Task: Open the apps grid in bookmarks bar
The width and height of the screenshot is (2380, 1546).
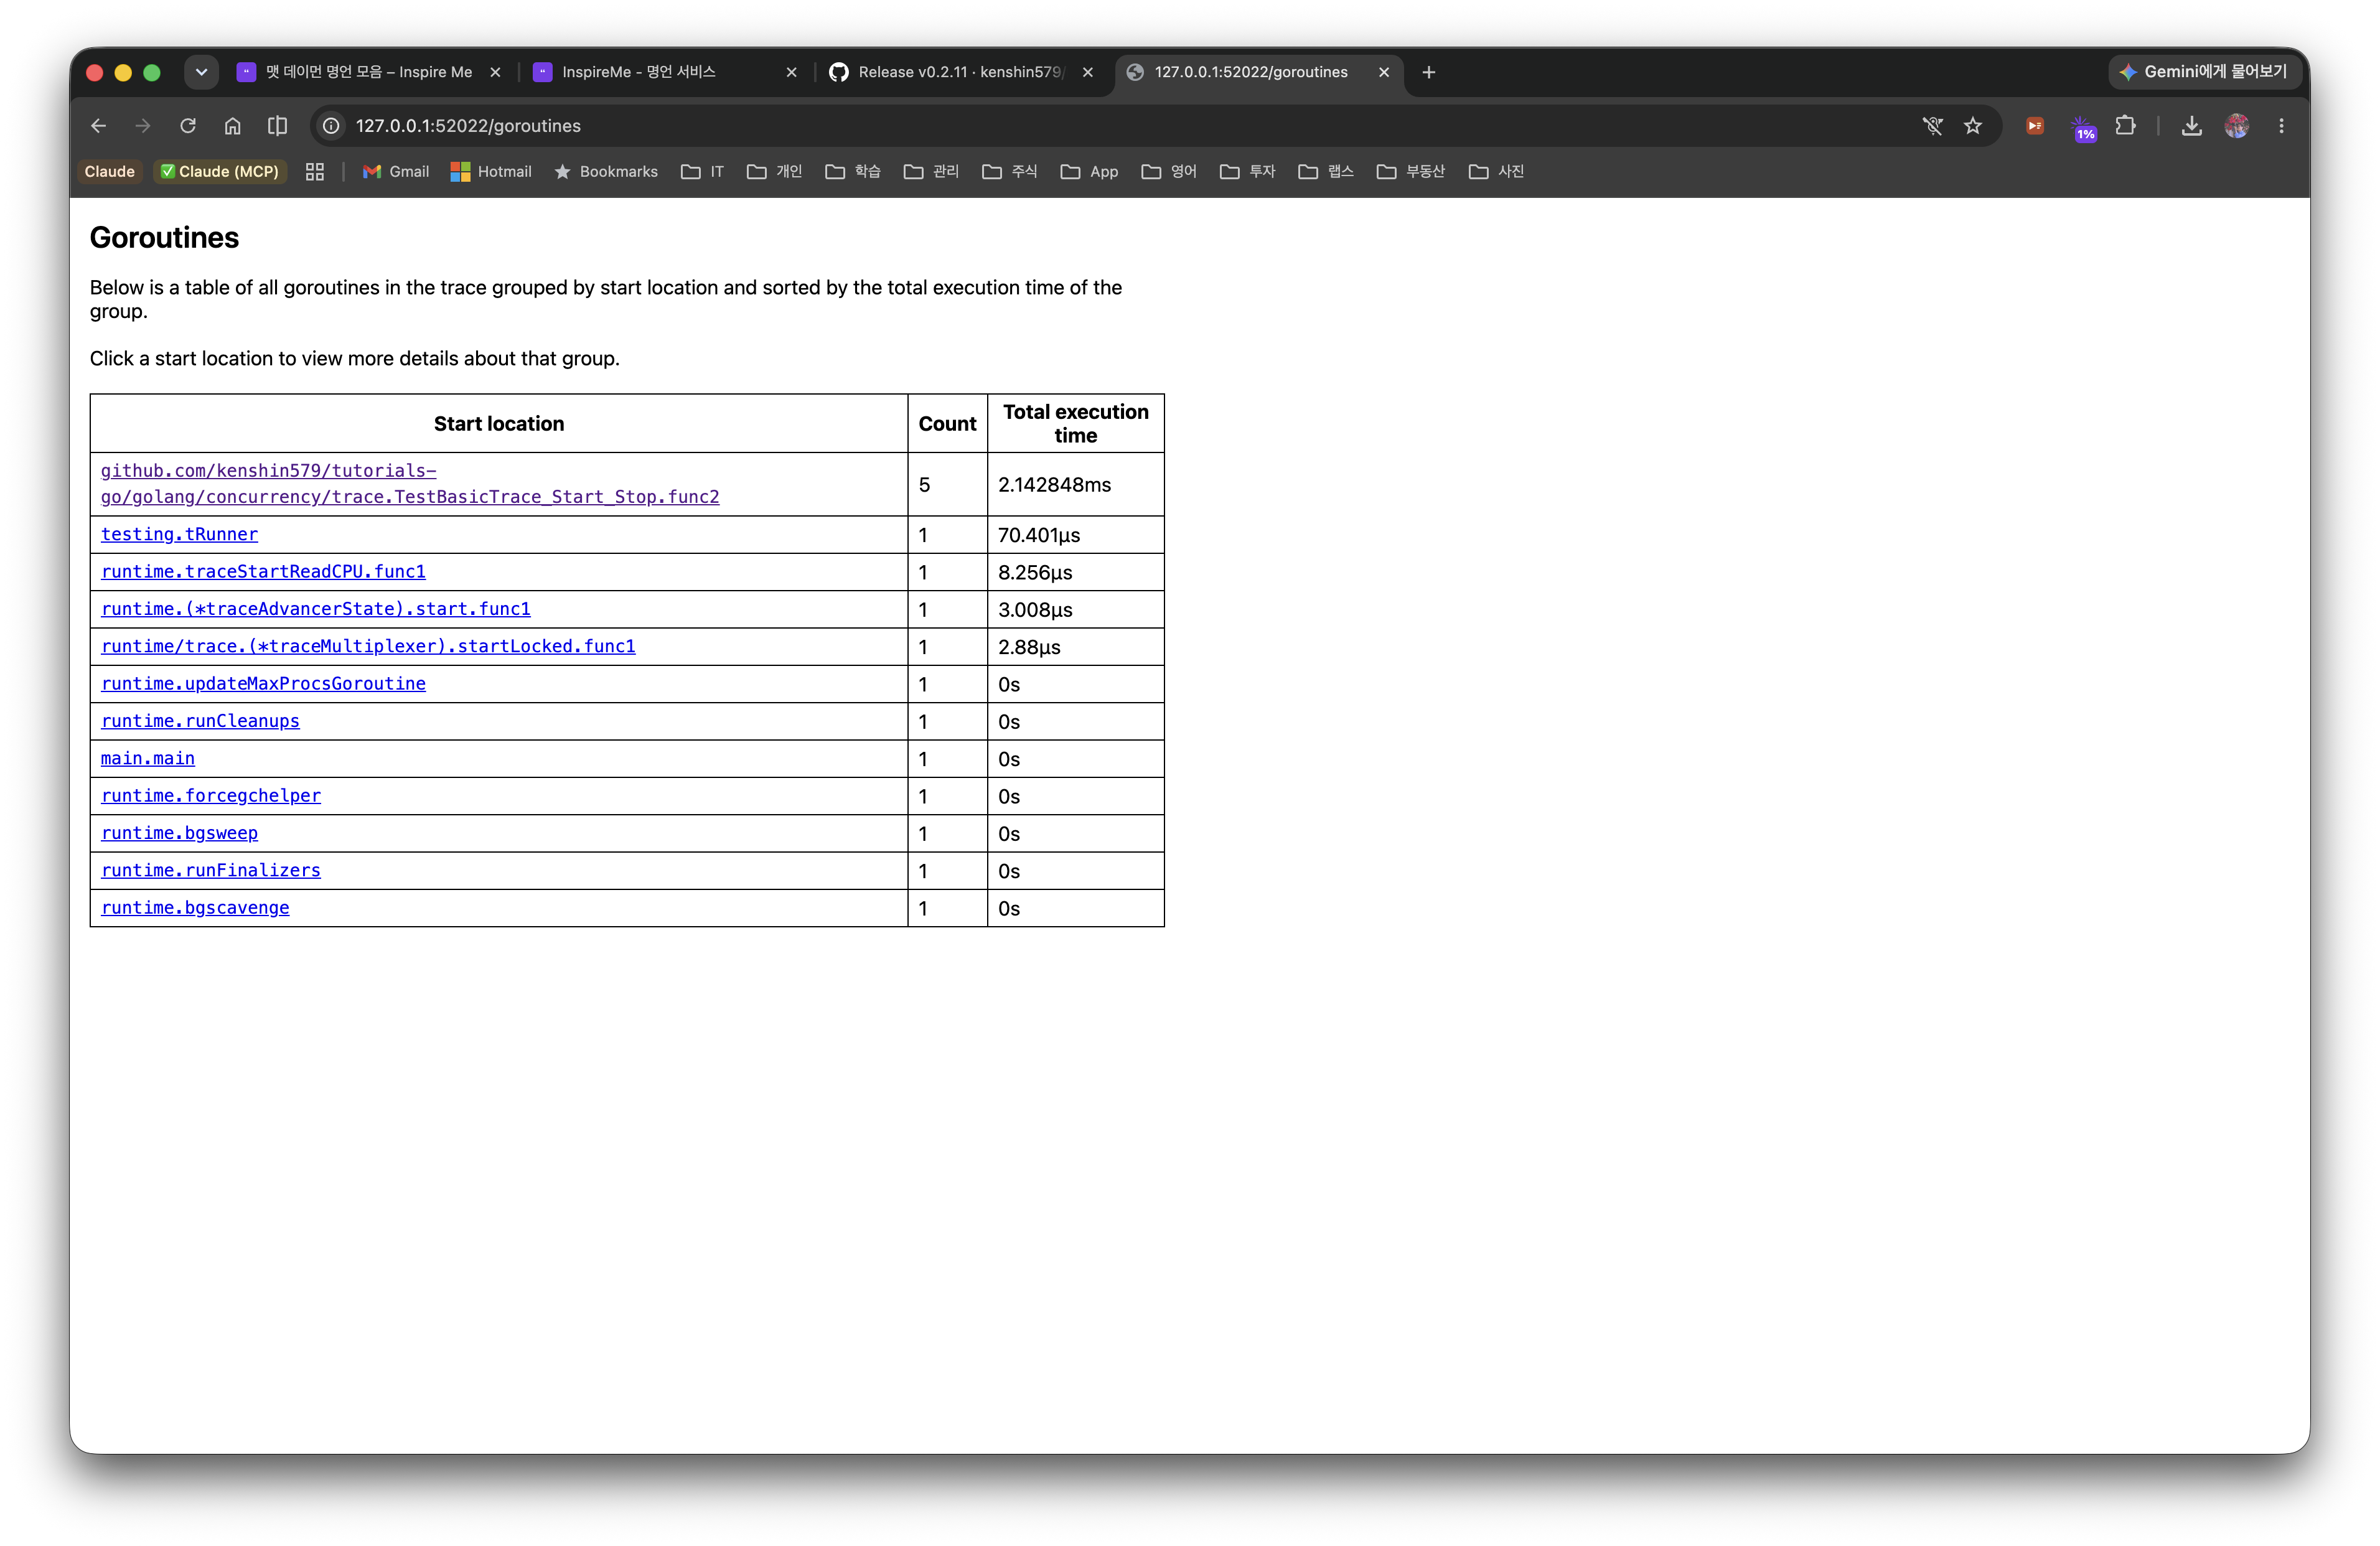Action: (x=315, y=172)
